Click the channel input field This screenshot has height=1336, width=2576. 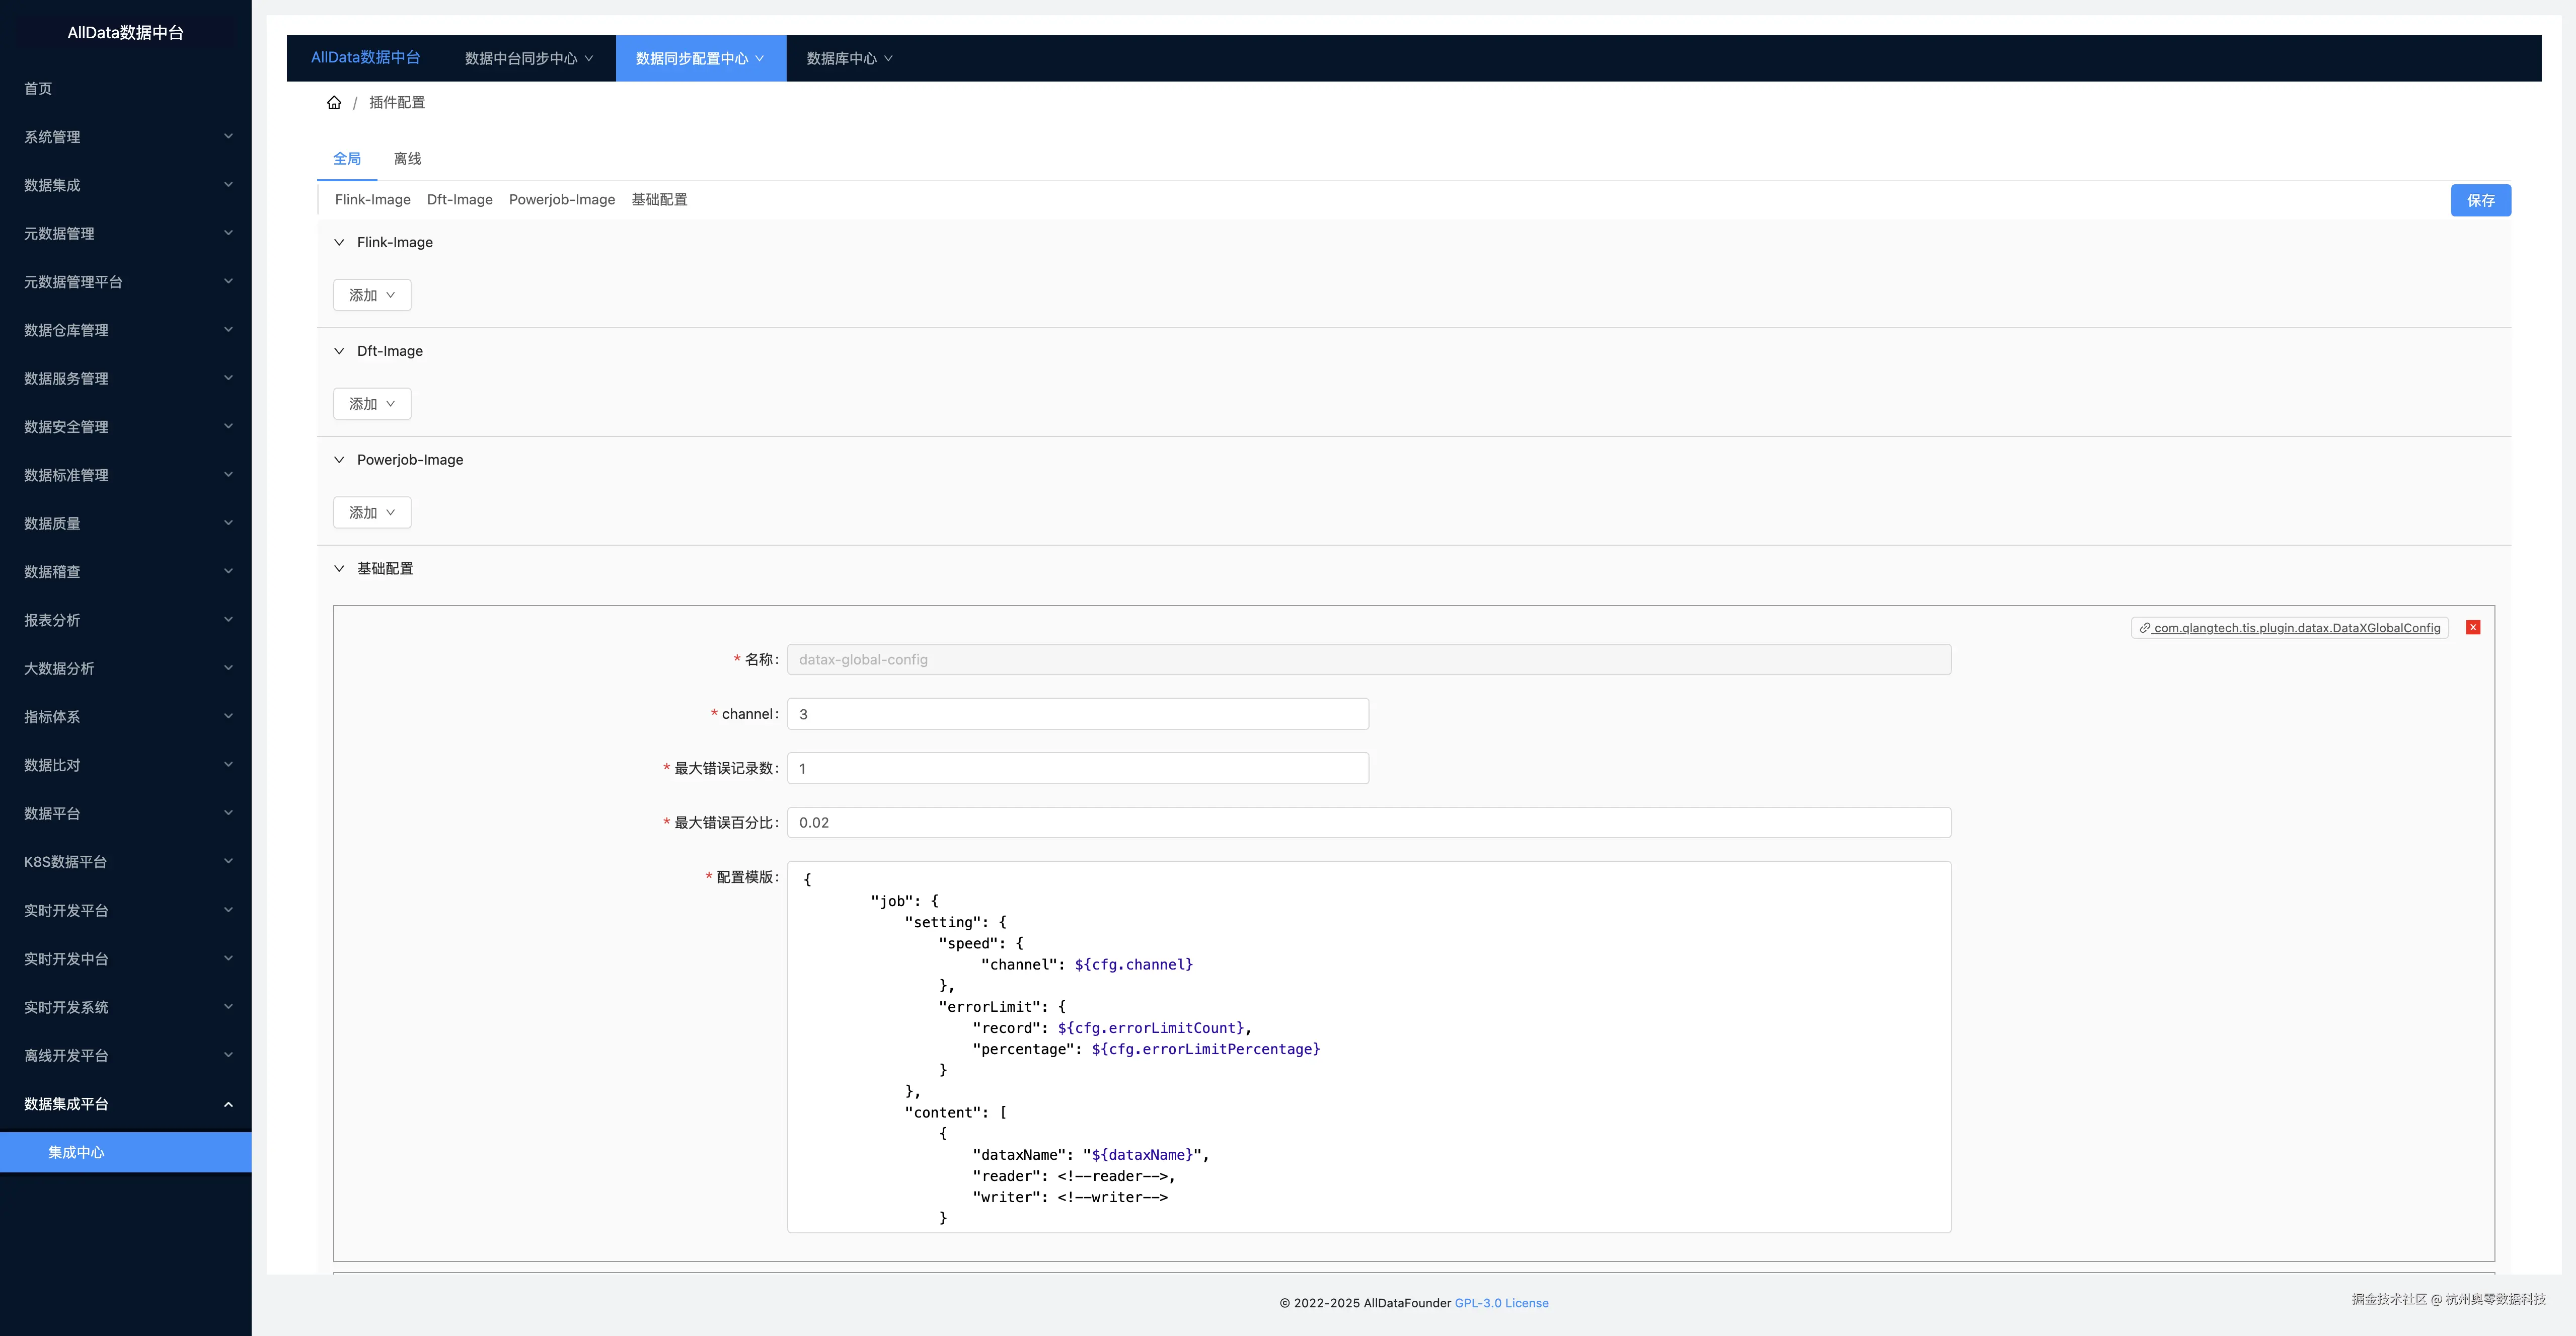click(x=1077, y=714)
